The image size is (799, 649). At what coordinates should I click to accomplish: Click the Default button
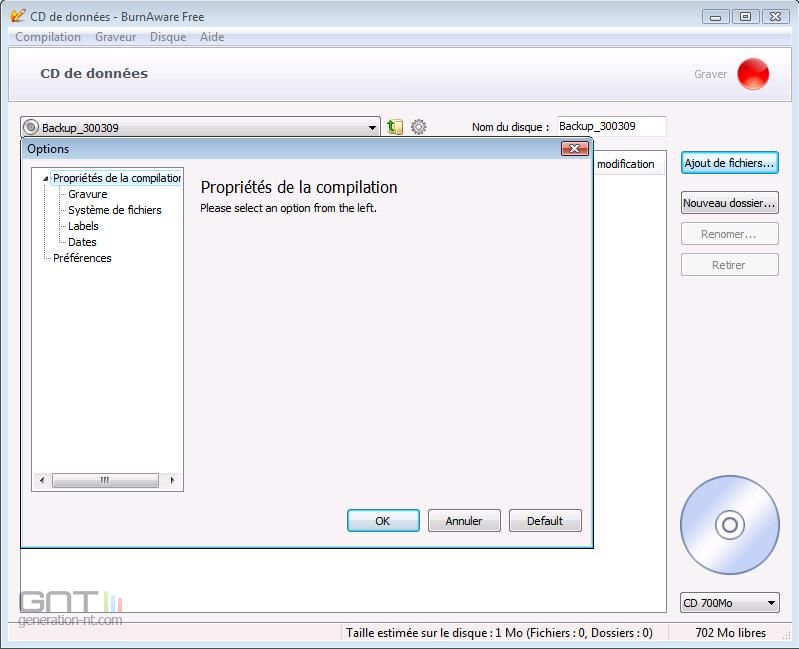coord(545,521)
